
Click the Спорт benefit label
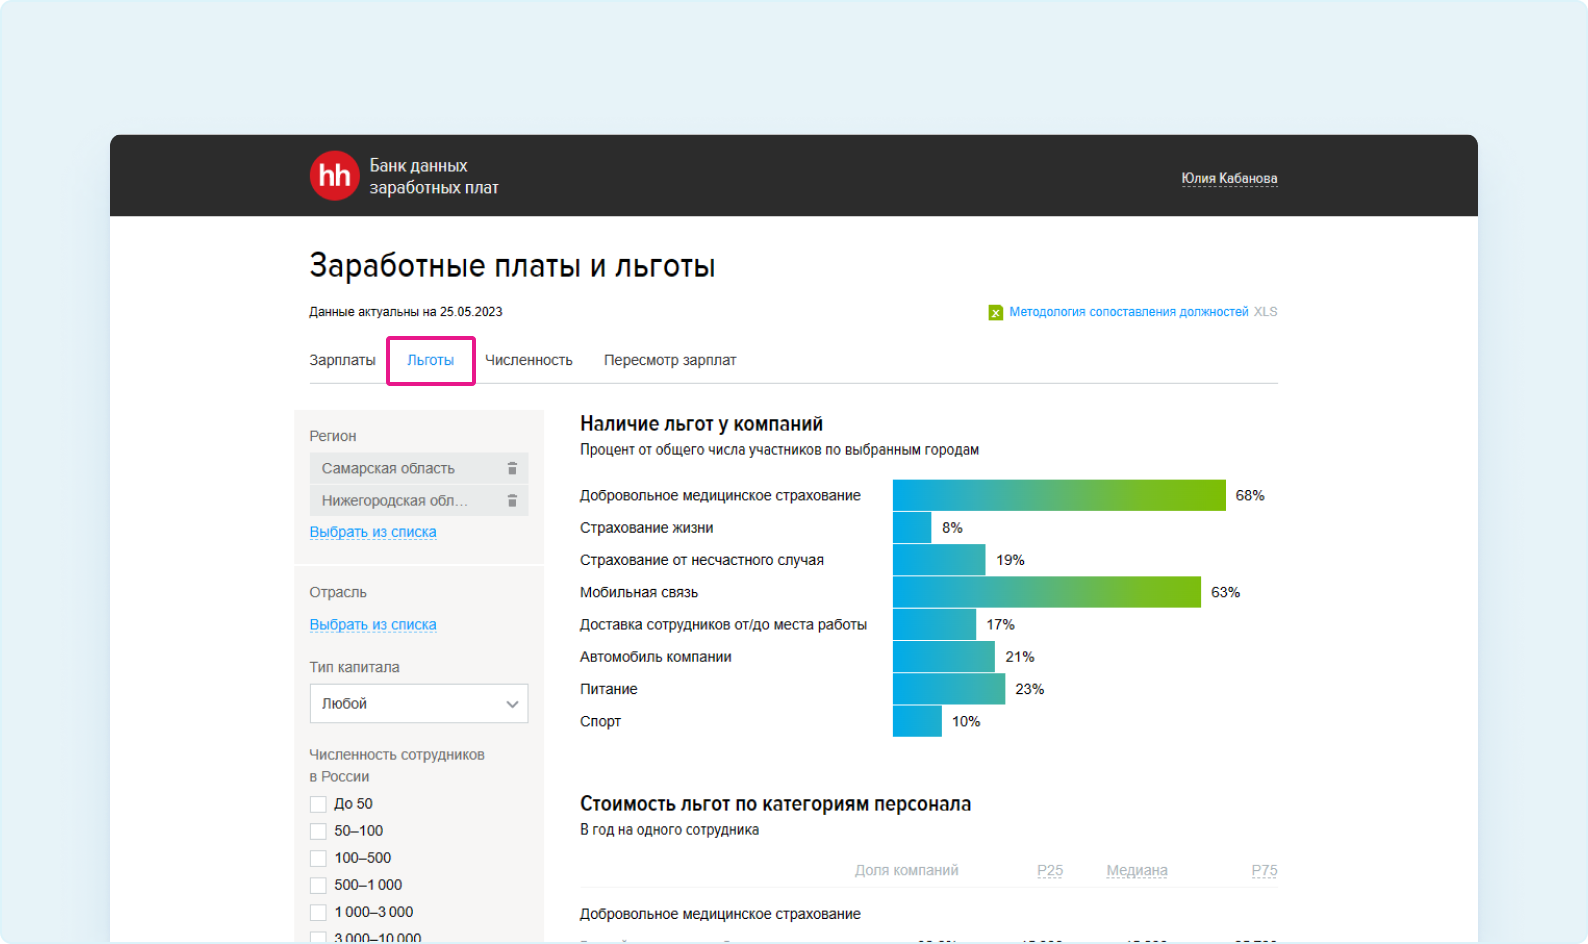[600, 721]
